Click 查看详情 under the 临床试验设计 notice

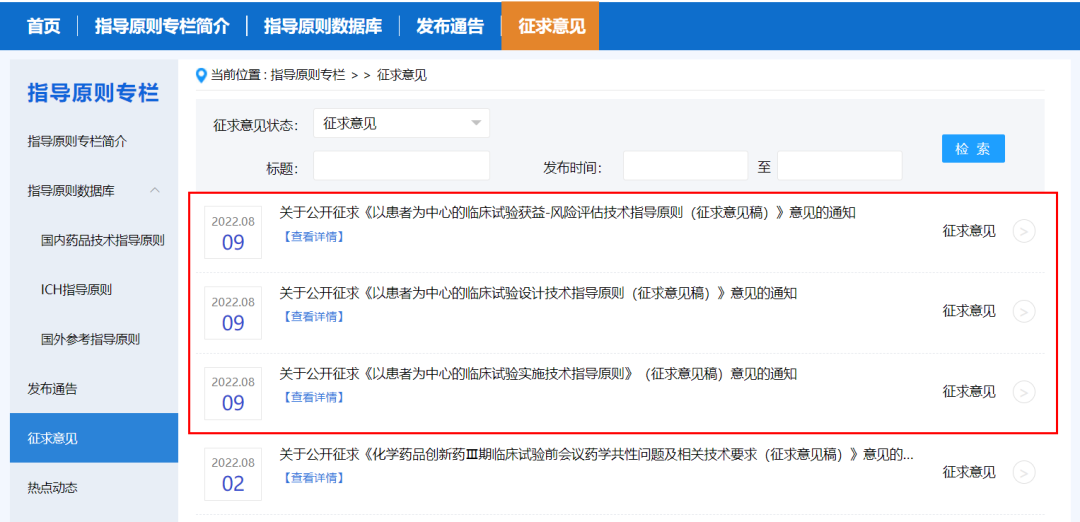pyautogui.click(x=313, y=317)
